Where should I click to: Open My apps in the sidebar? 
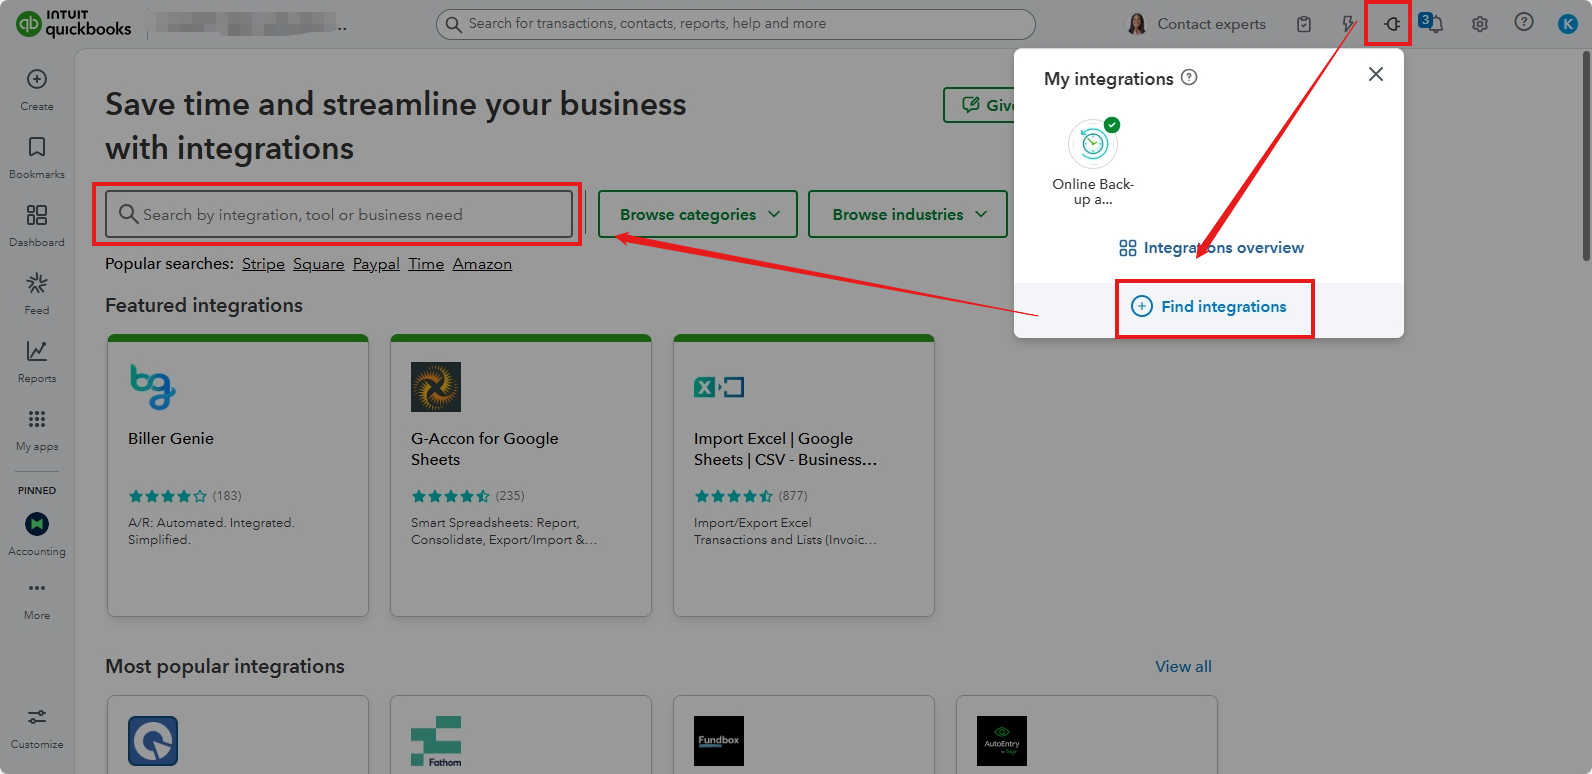pos(37,430)
